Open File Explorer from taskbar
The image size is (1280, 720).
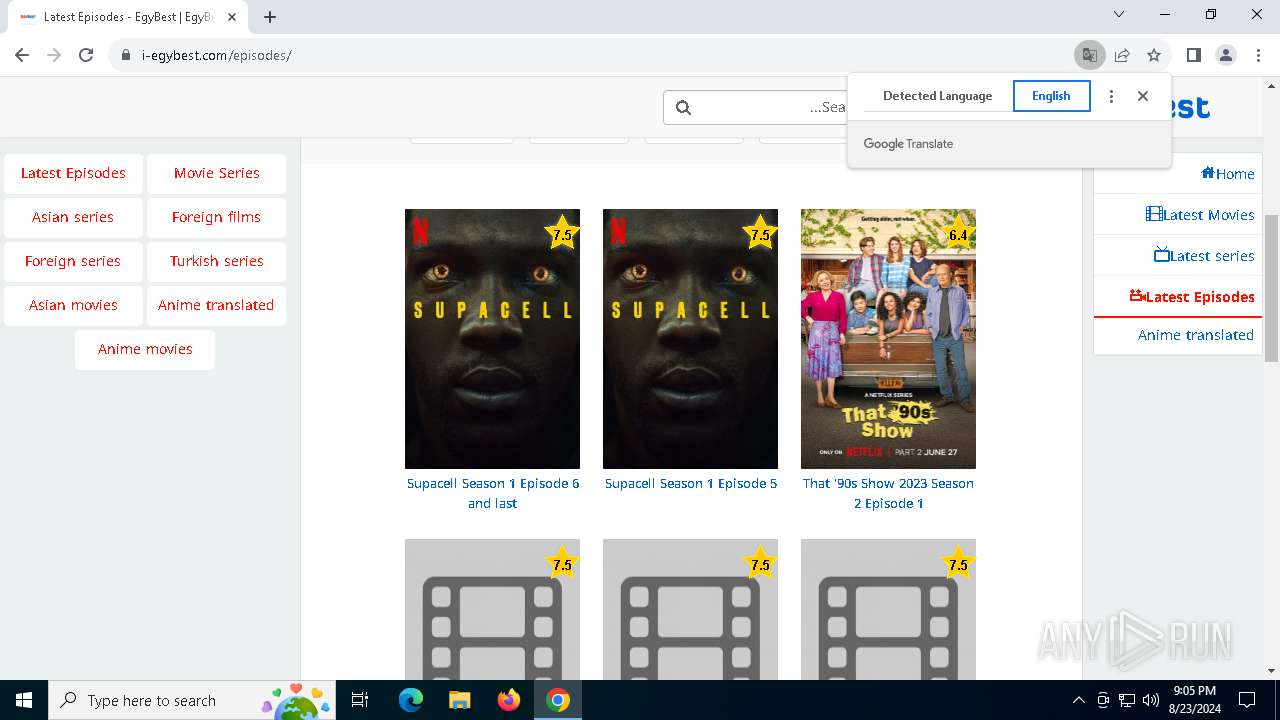[459, 700]
